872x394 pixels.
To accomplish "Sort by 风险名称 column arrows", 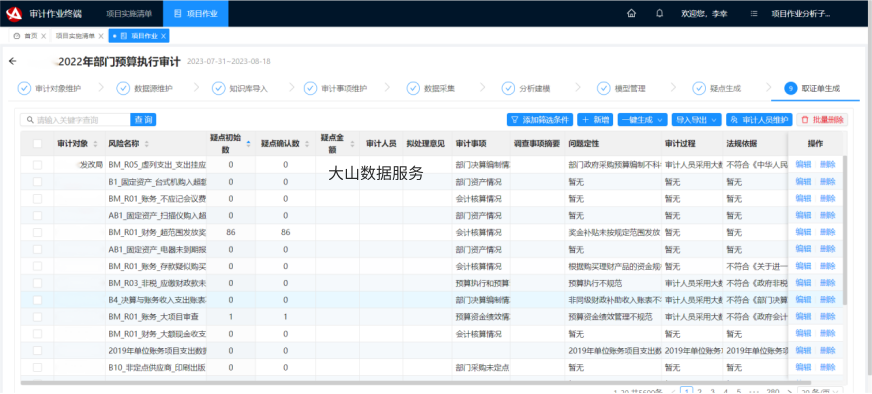I will [147, 144].
